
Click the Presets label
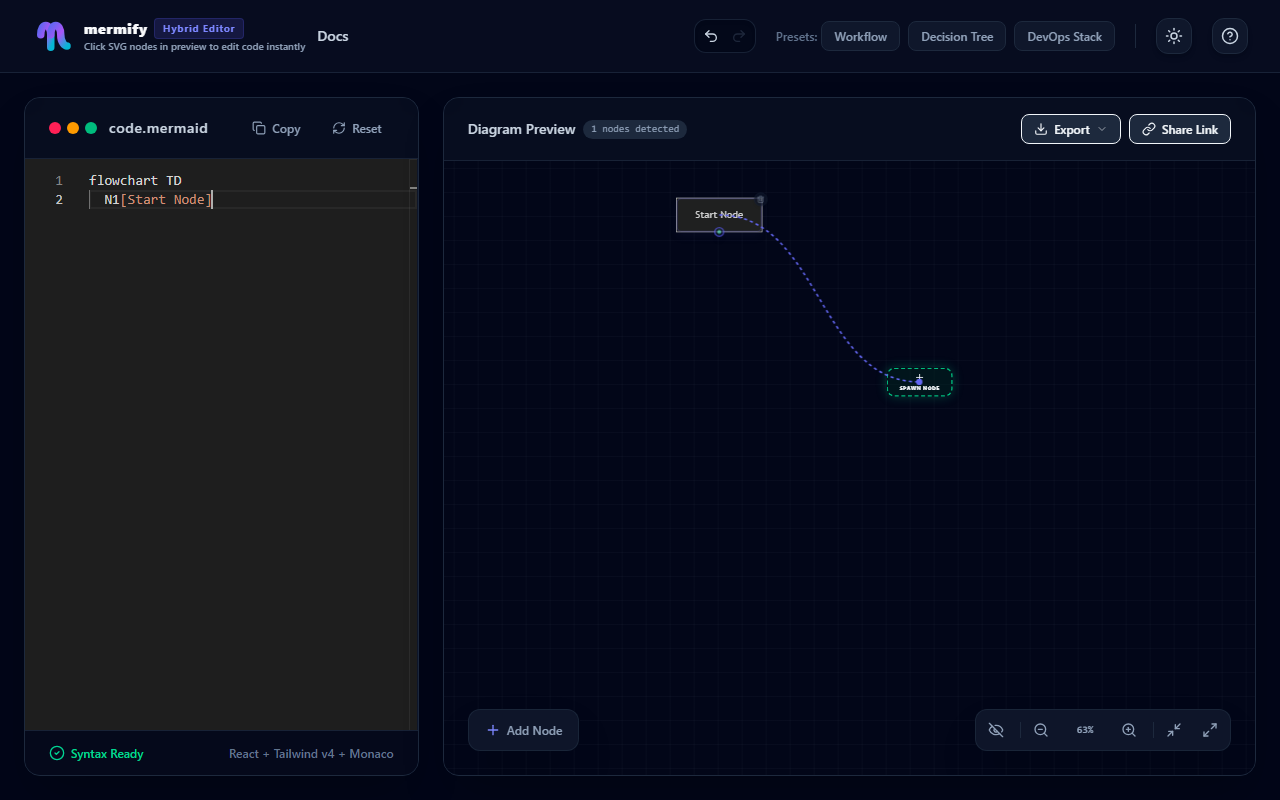(796, 37)
